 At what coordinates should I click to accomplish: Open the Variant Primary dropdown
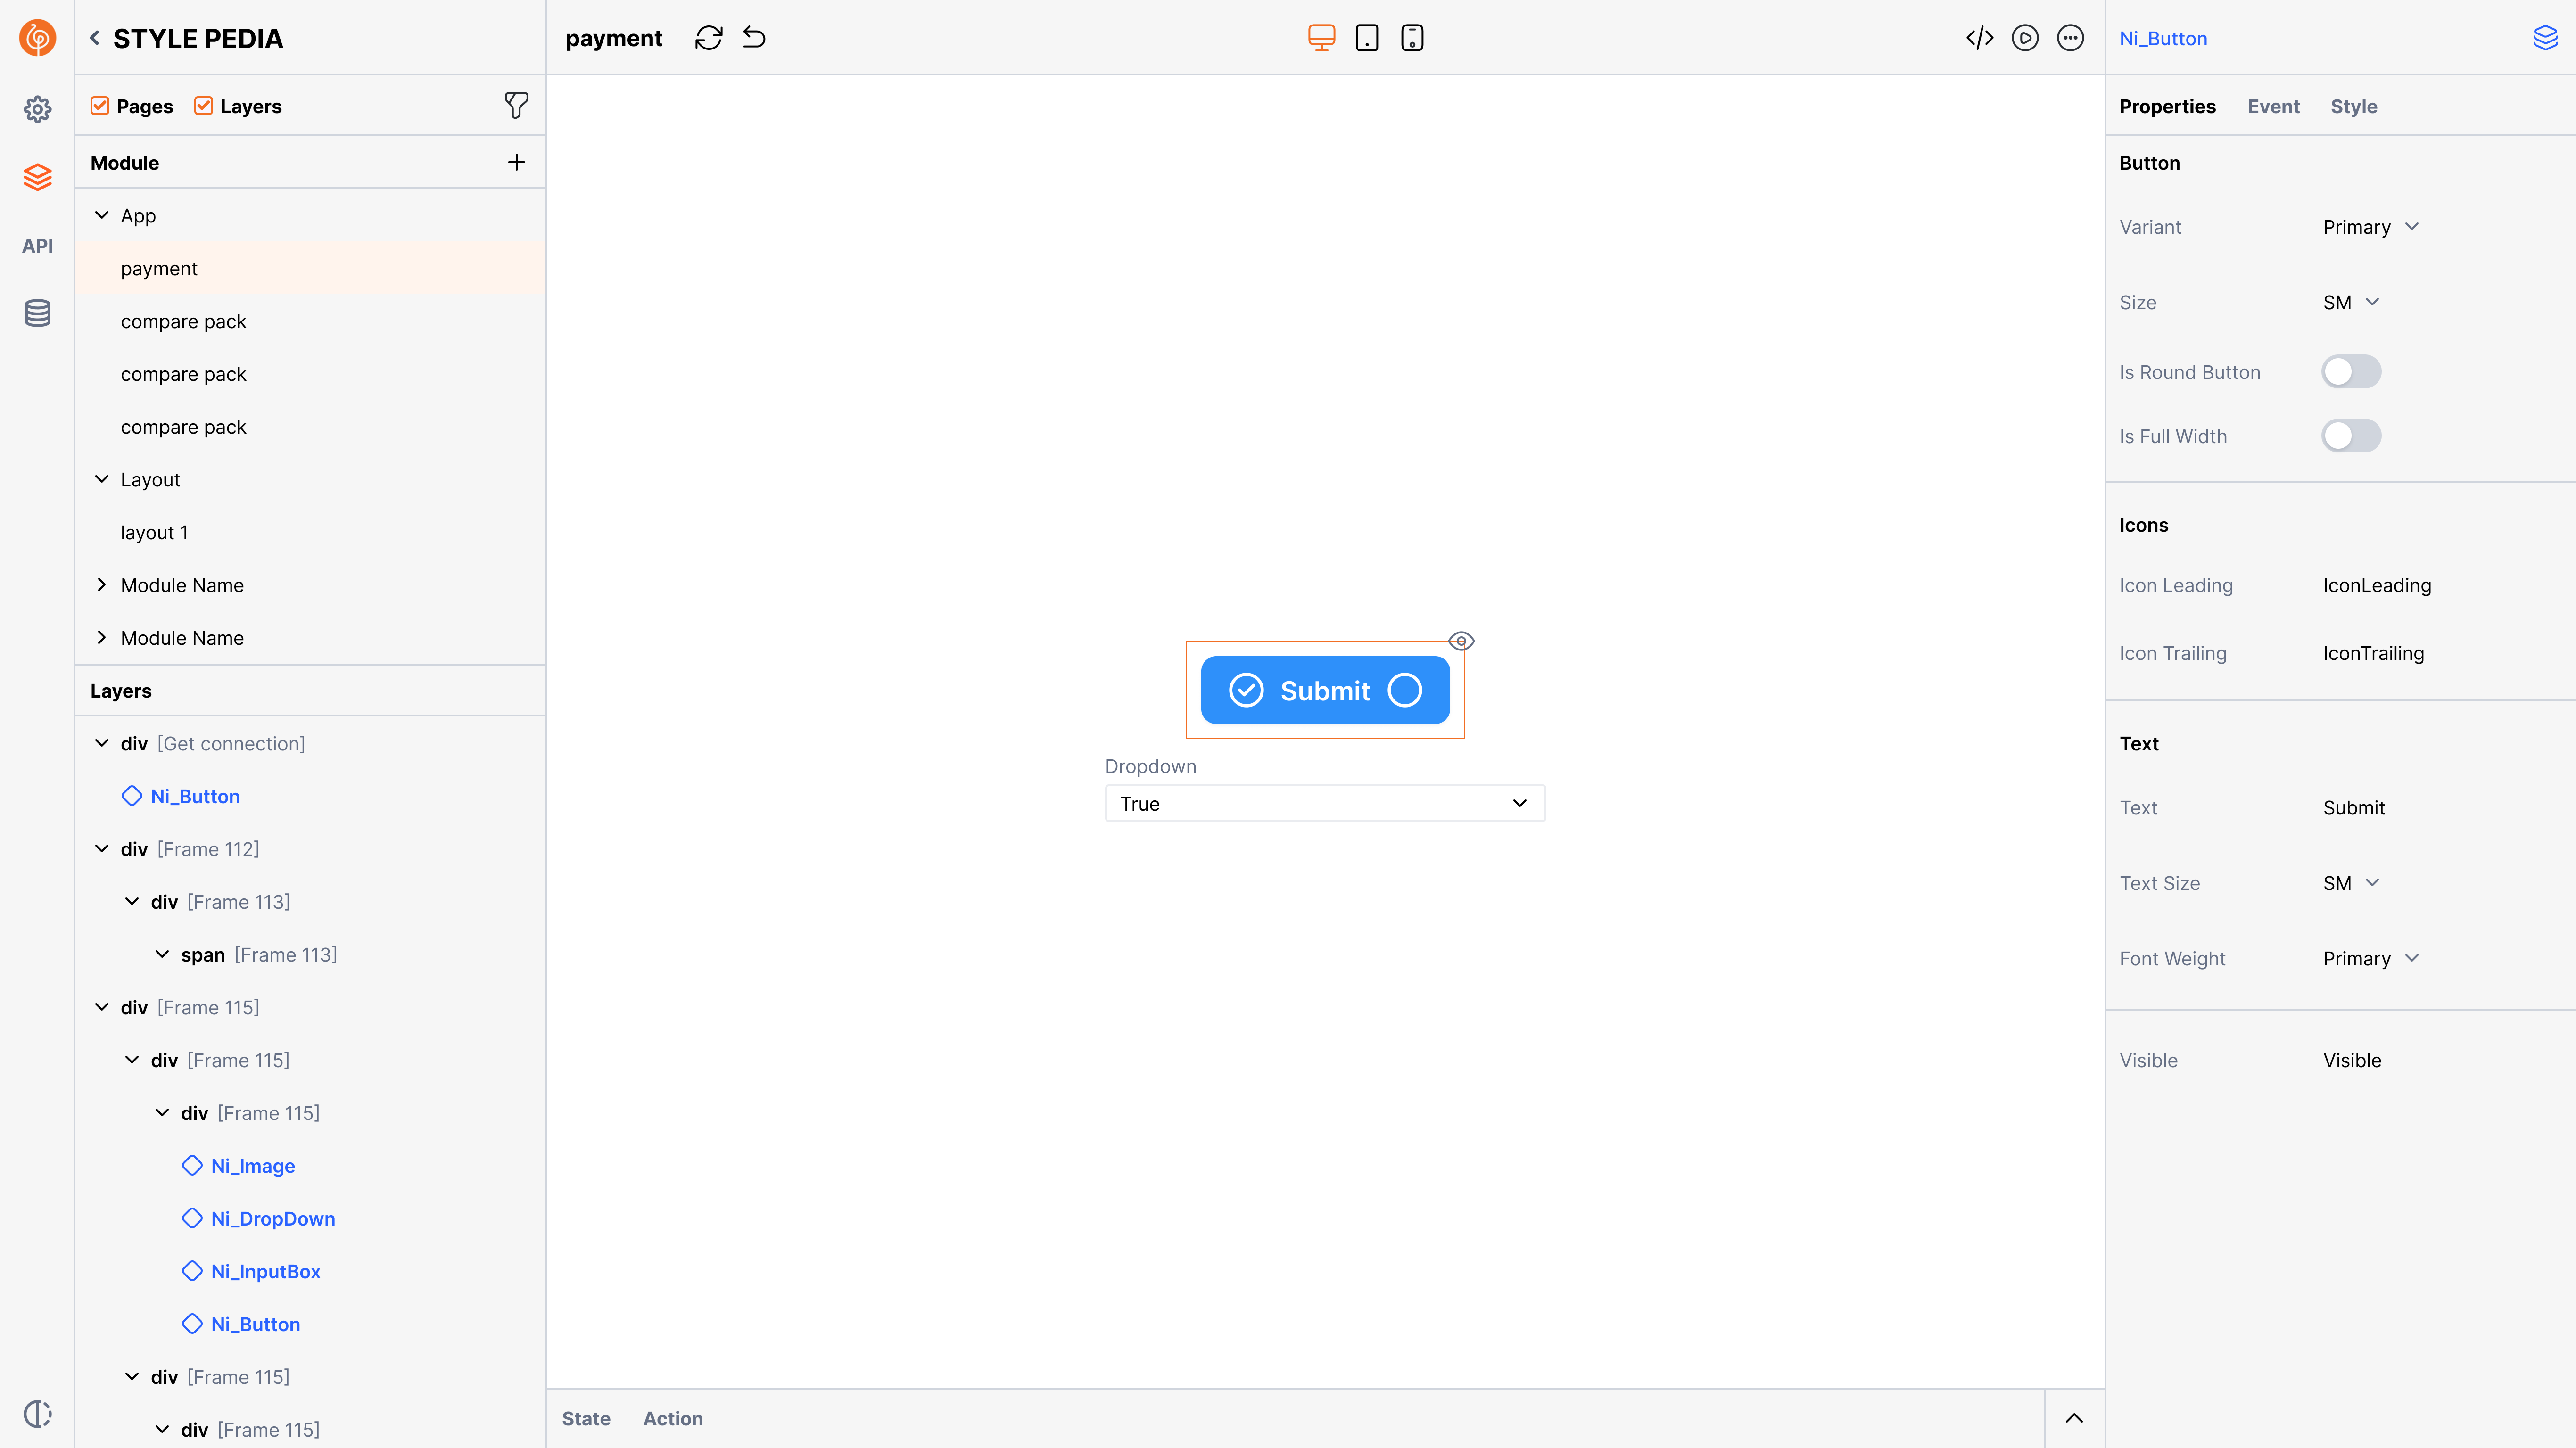(x=2370, y=227)
